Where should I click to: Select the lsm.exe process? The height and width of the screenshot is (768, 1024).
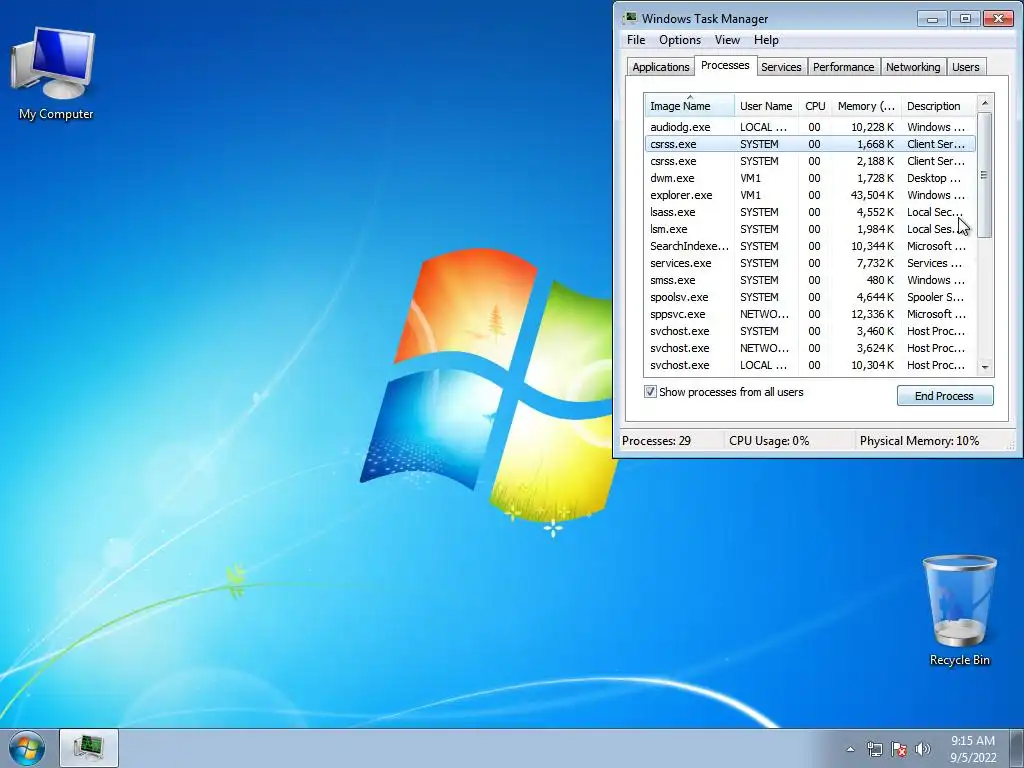[810, 229]
